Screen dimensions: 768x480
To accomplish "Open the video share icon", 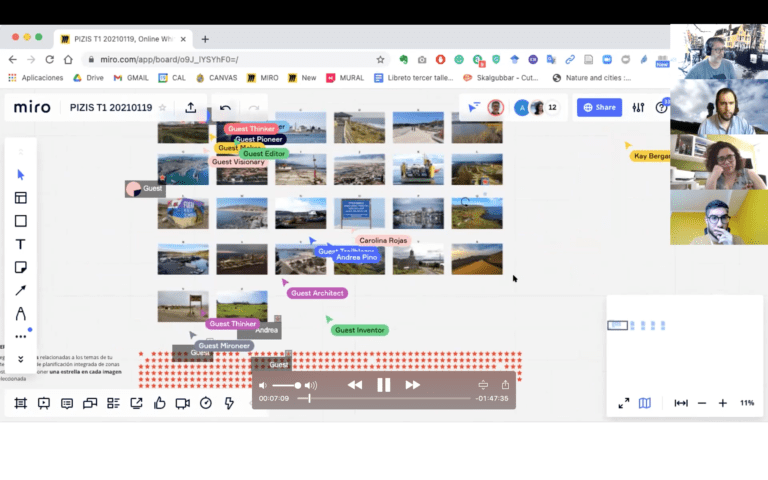I will (505, 384).
